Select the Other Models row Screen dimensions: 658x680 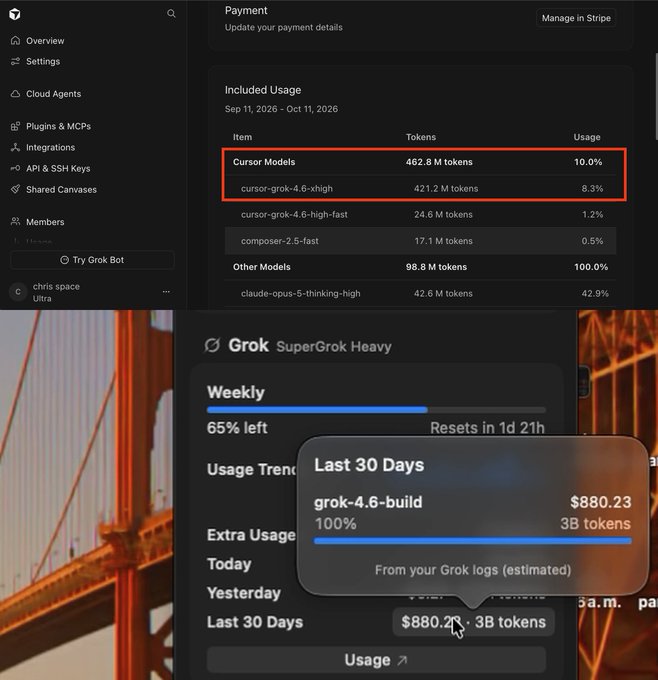coord(420,267)
